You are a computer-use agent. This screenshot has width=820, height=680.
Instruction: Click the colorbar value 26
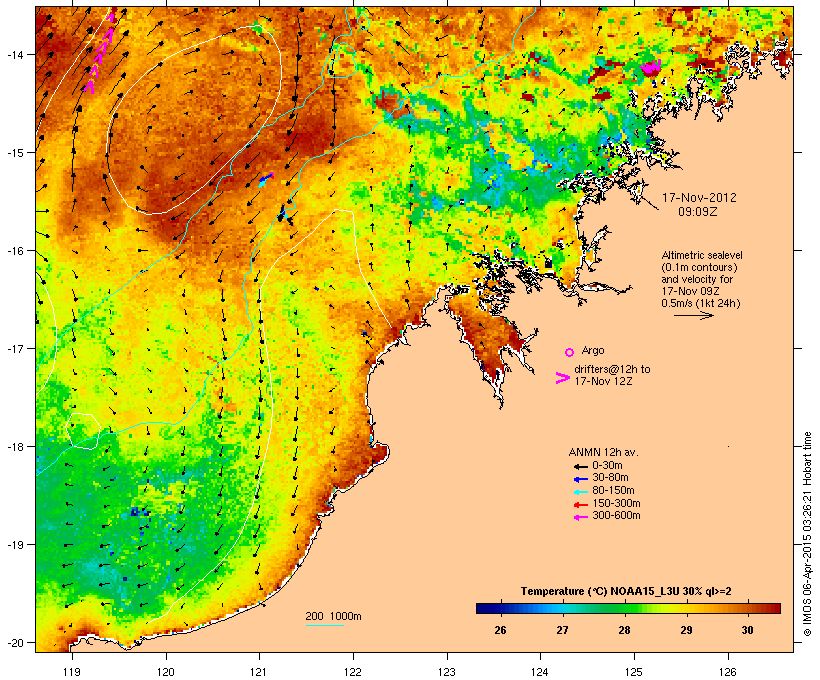point(500,630)
